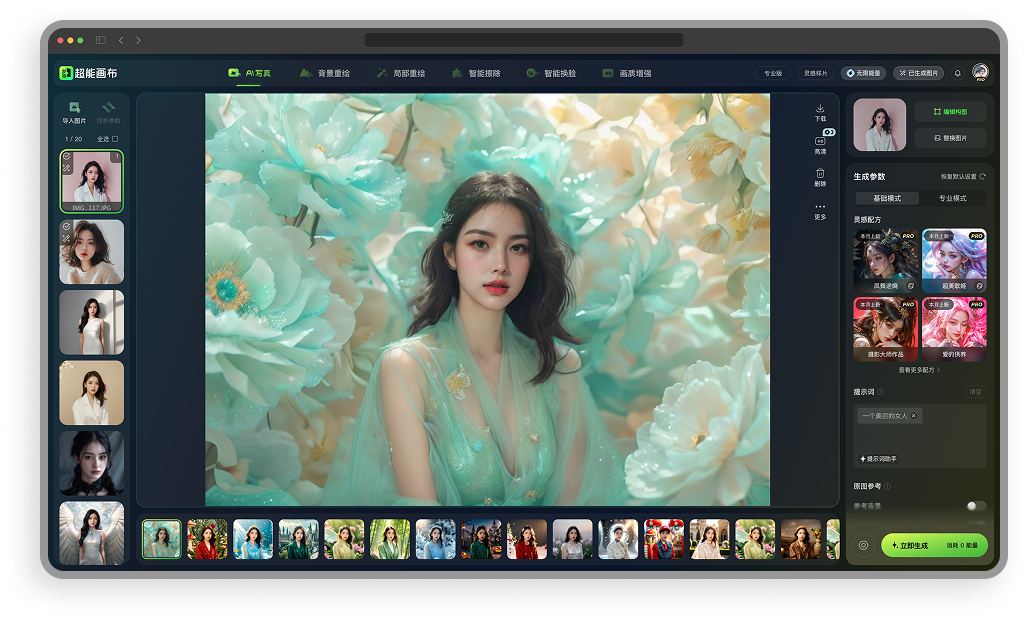This screenshot has height=619, width=1028.
Task: Open the 提示词助手 prompt assistant
Action: point(878,458)
